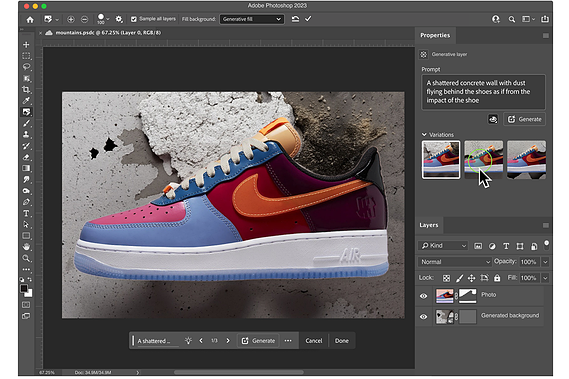
Task: Go to previous variation arrow
Action: (201, 341)
